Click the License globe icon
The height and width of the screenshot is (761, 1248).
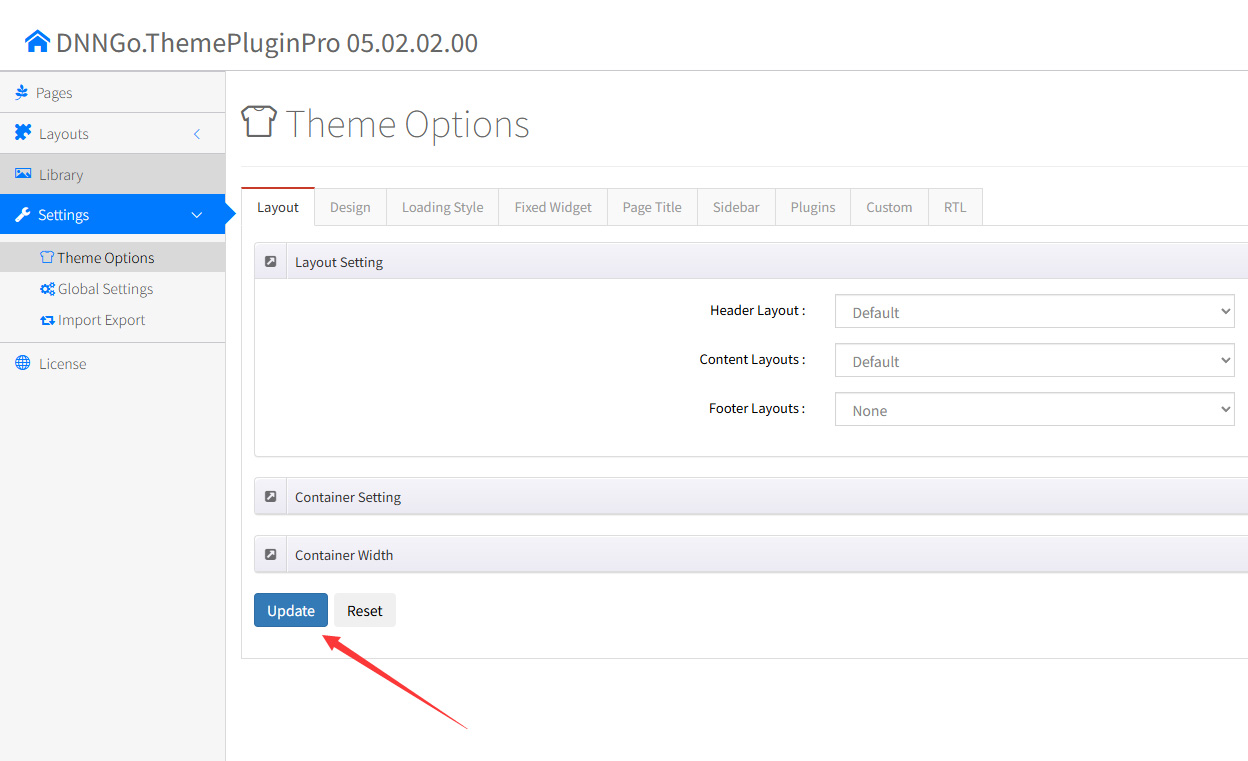(23, 363)
